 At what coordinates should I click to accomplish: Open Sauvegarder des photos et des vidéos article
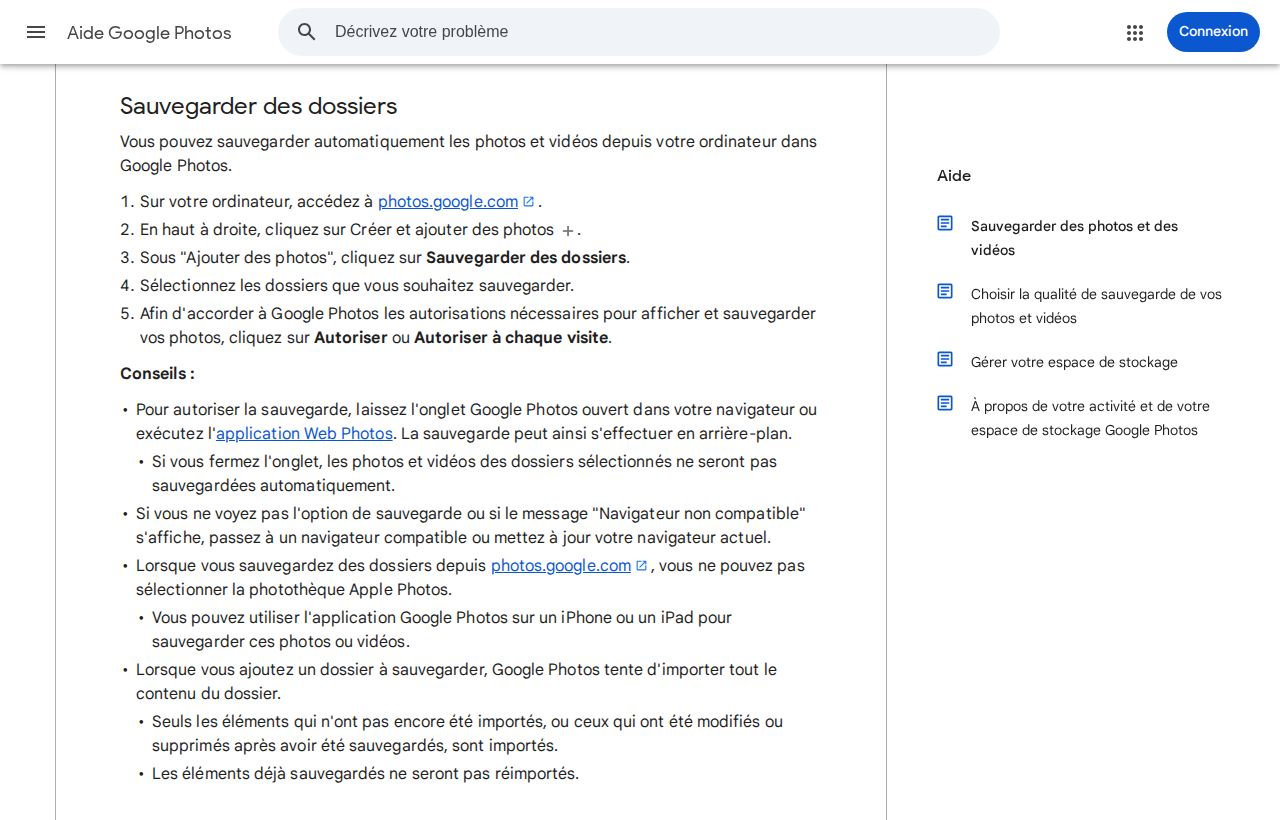[x=1075, y=238]
